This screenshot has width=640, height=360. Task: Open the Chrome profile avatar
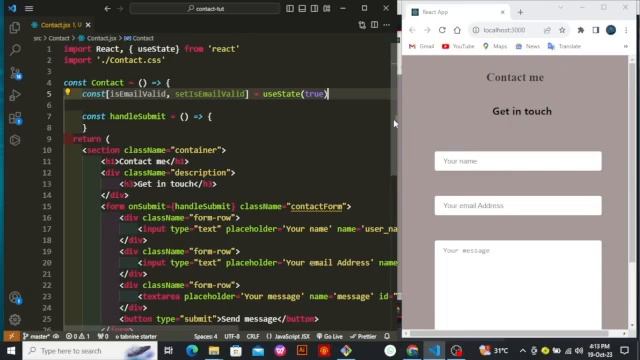(611, 30)
